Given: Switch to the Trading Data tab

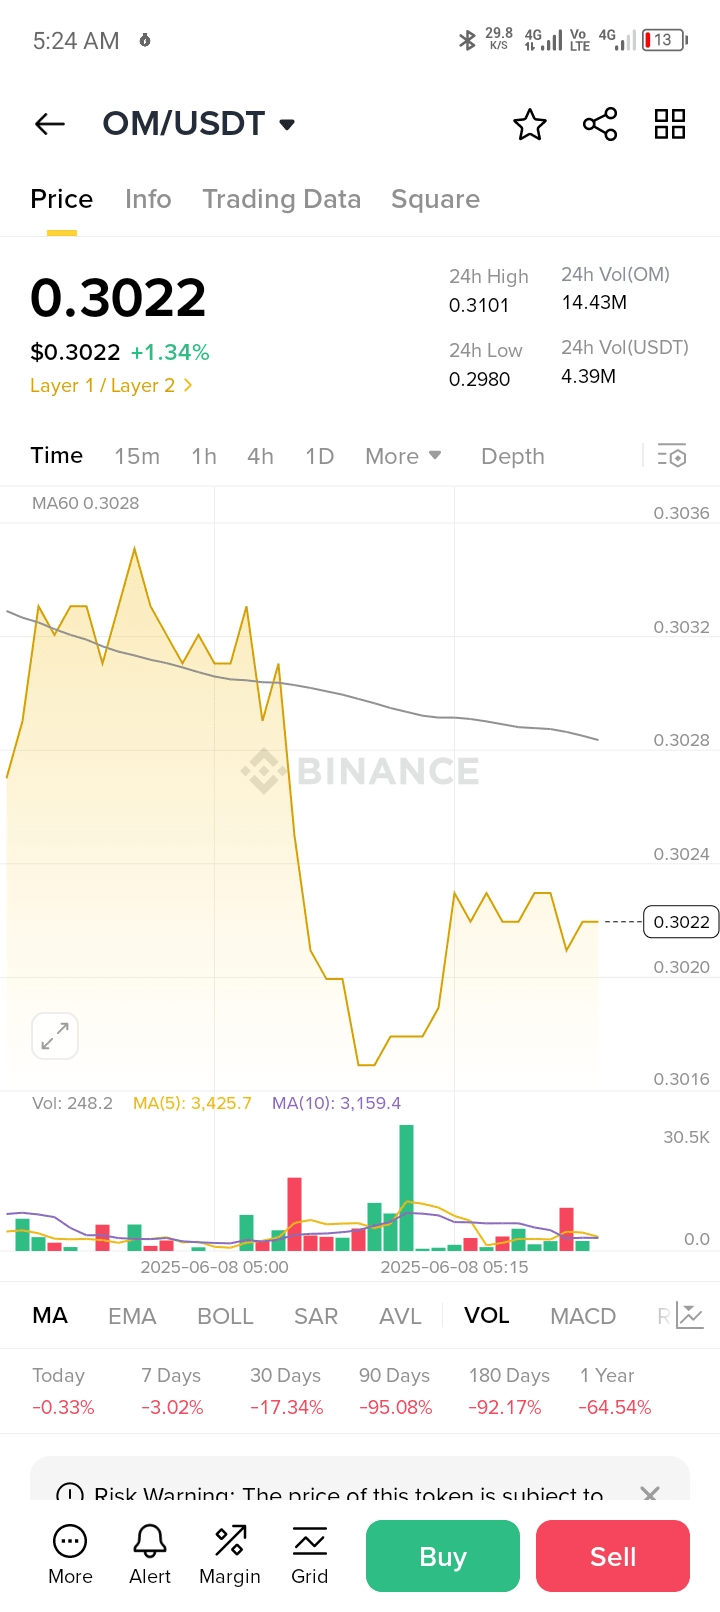Looking at the screenshot, I should pos(281,199).
